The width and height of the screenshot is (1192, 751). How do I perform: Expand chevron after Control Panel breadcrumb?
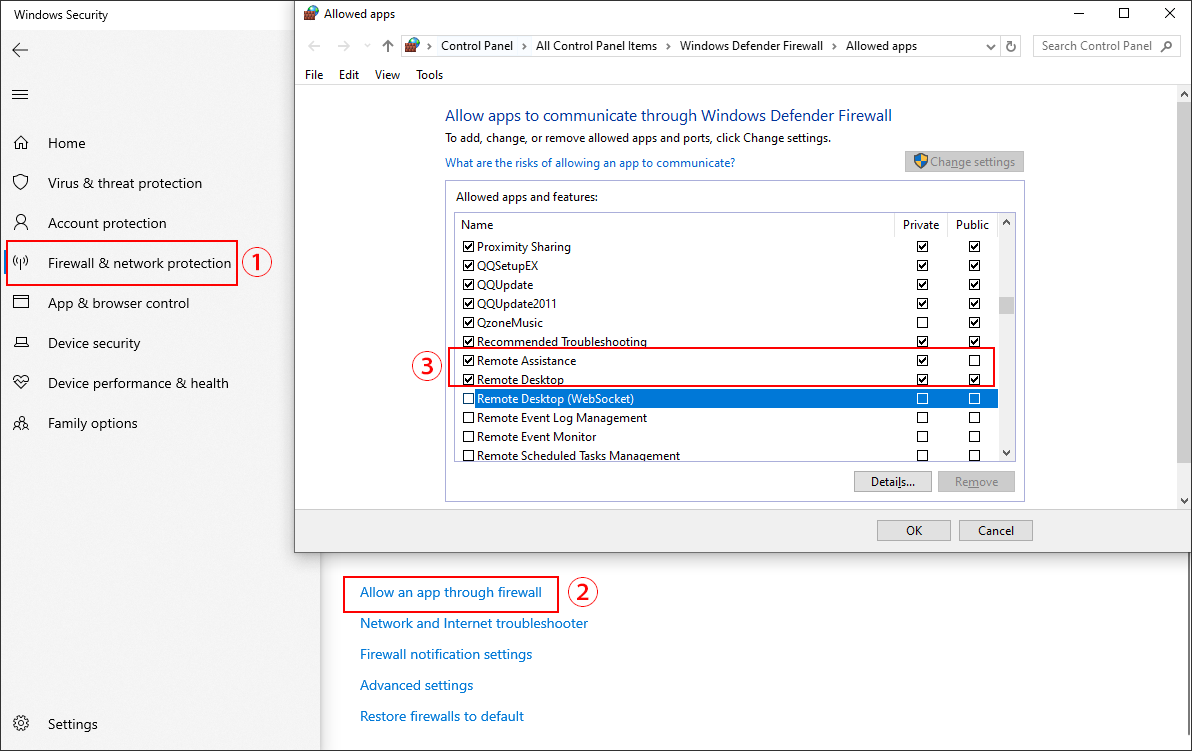coord(524,46)
